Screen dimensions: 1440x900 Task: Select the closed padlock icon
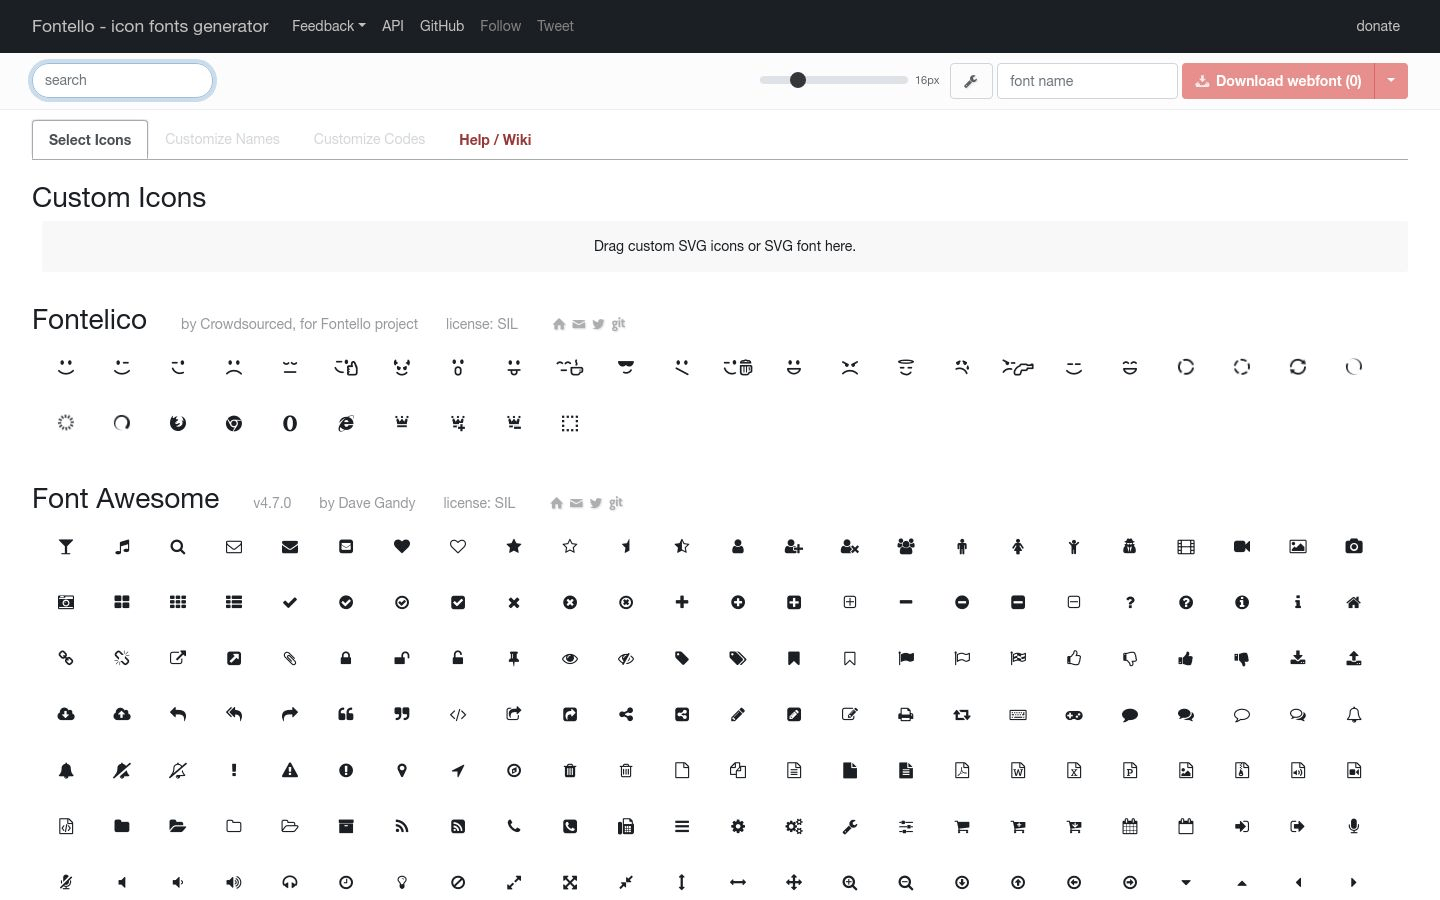pyautogui.click(x=346, y=658)
